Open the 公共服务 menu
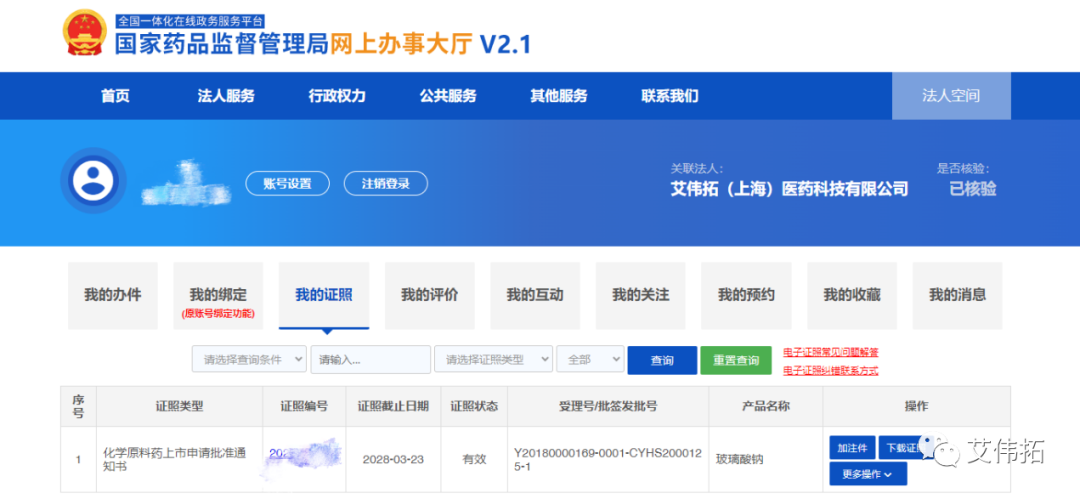 click(x=448, y=96)
